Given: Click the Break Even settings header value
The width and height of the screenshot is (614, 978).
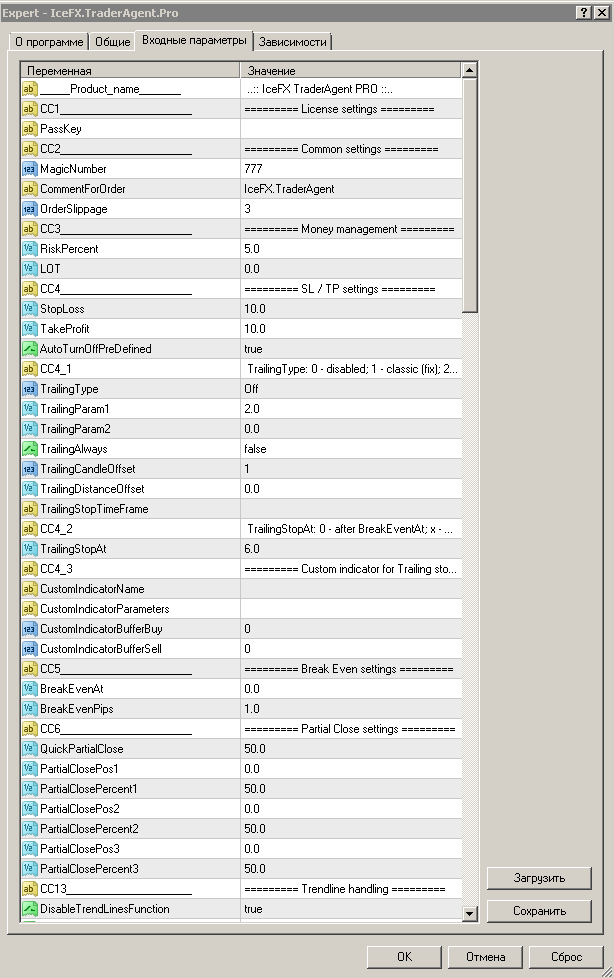Looking at the screenshot, I should click(x=349, y=669).
